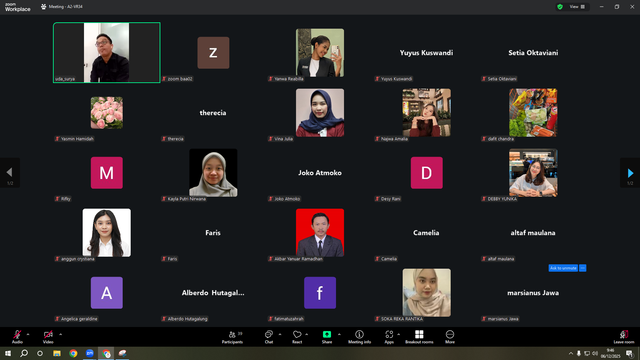Image resolution: width=640 pixels, height=360 pixels.
Task: Select the Setia Oktaviani participant tile
Action: point(533,53)
